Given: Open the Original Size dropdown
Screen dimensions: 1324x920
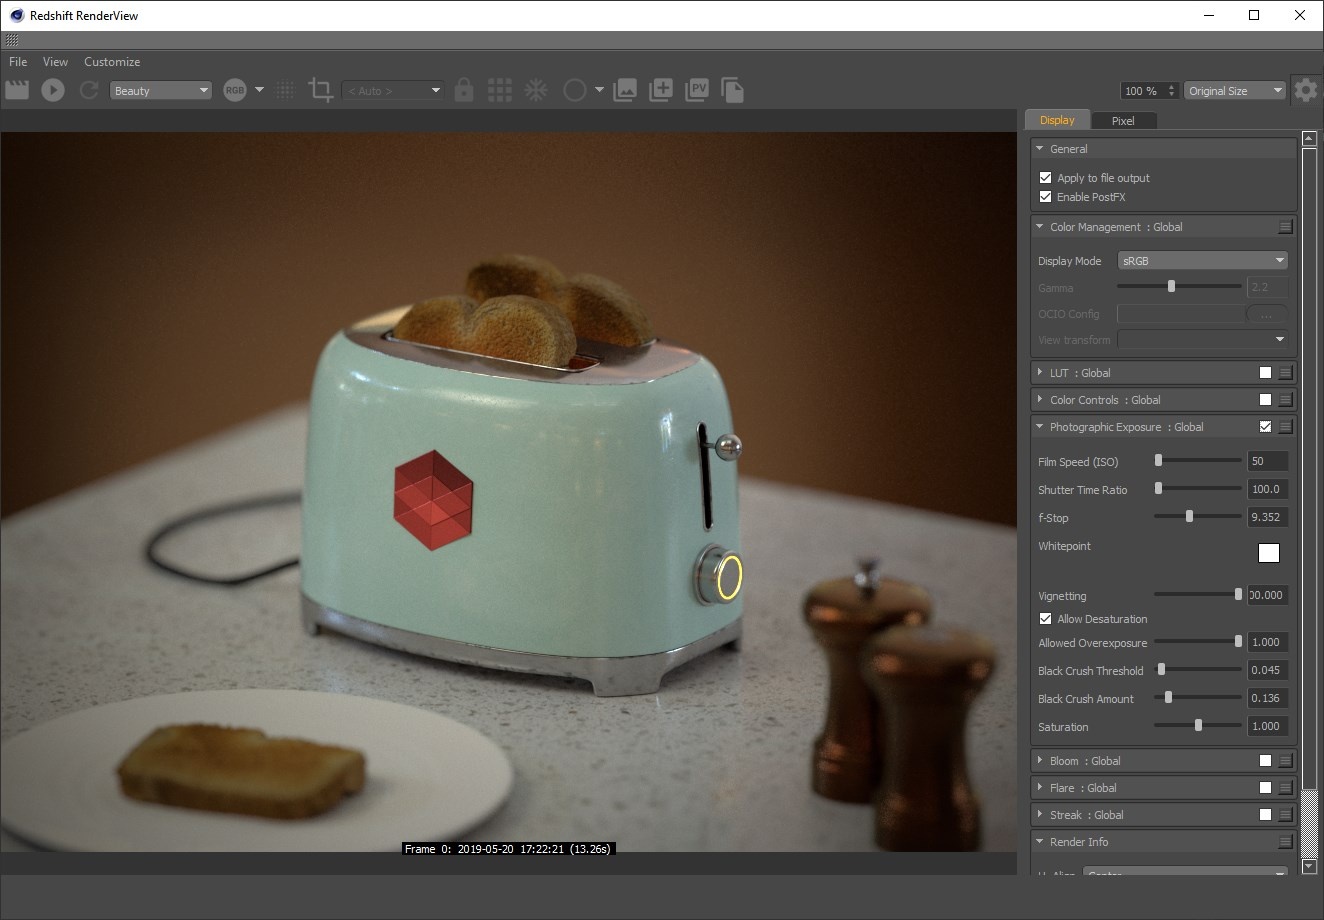Looking at the screenshot, I should (1235, 90).
